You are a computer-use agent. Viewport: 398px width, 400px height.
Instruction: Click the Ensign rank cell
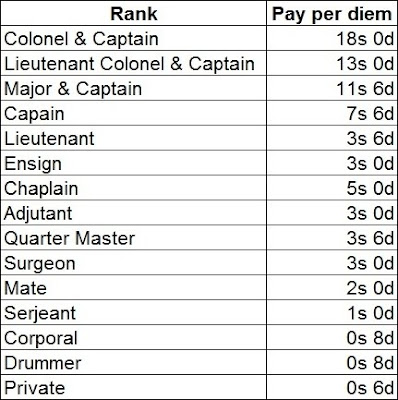(133, 163)
